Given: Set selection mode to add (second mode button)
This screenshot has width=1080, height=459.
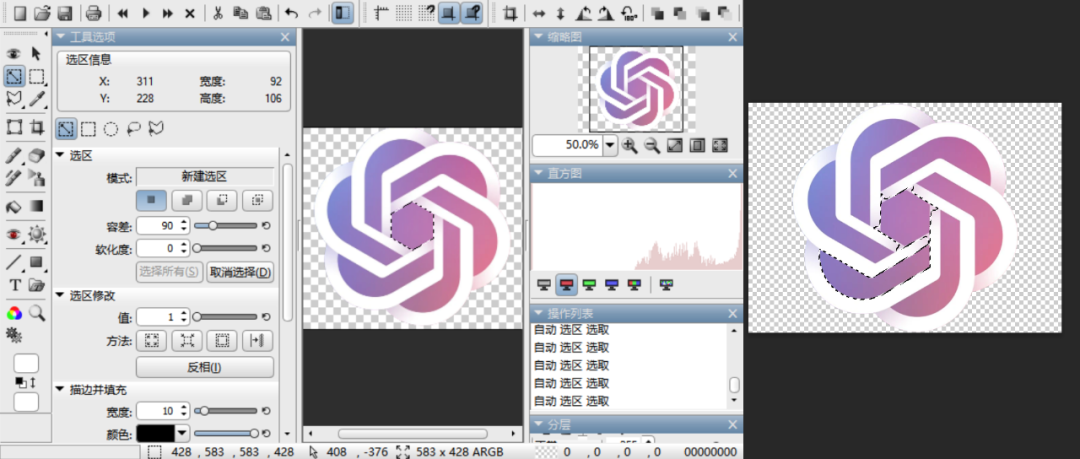Looking at the screenshot, I should pos(187,201).
